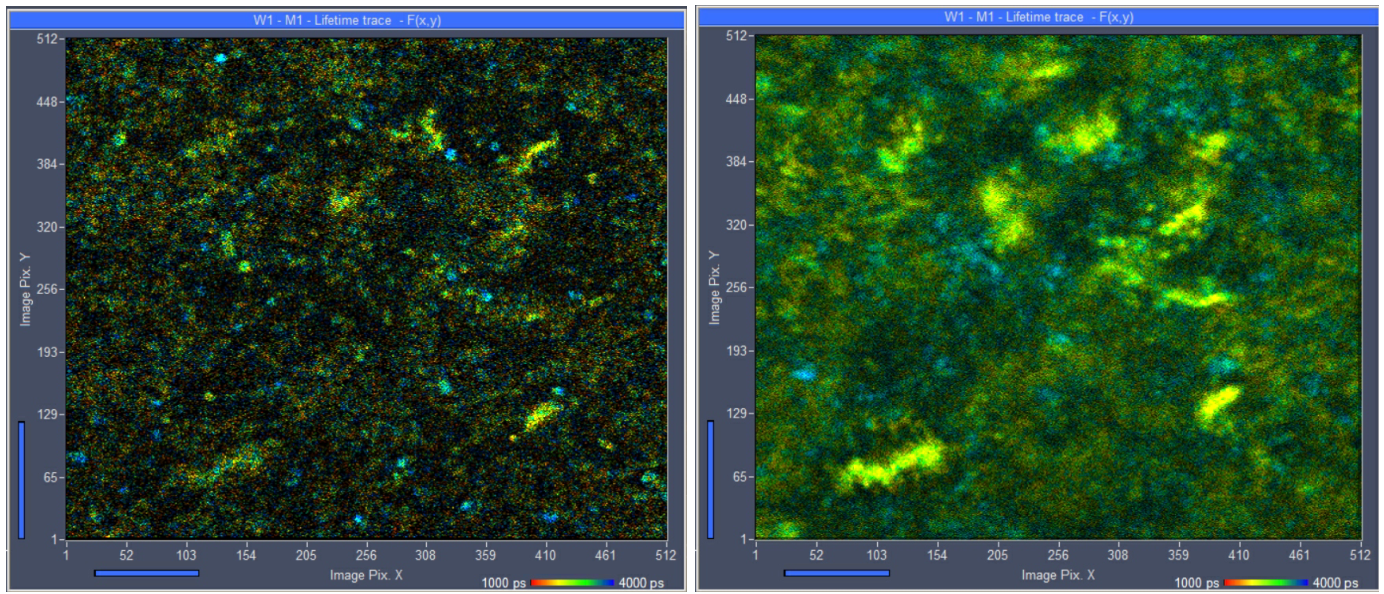Click the left panel's lifetime color scale bar
The image size is (1384, 594).
tap(570, 582)
